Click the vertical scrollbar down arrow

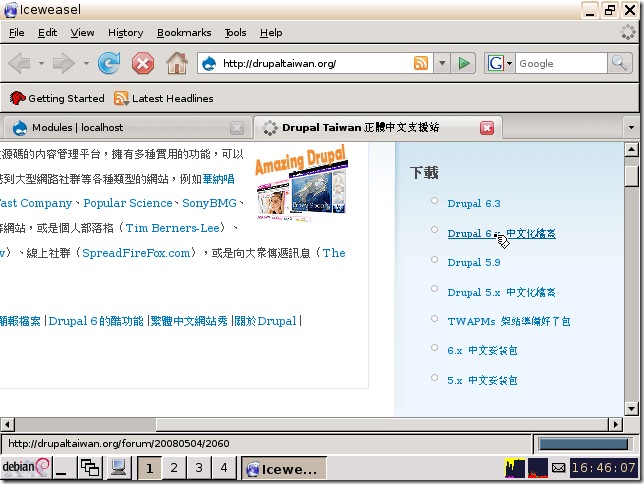click(631, 408)
